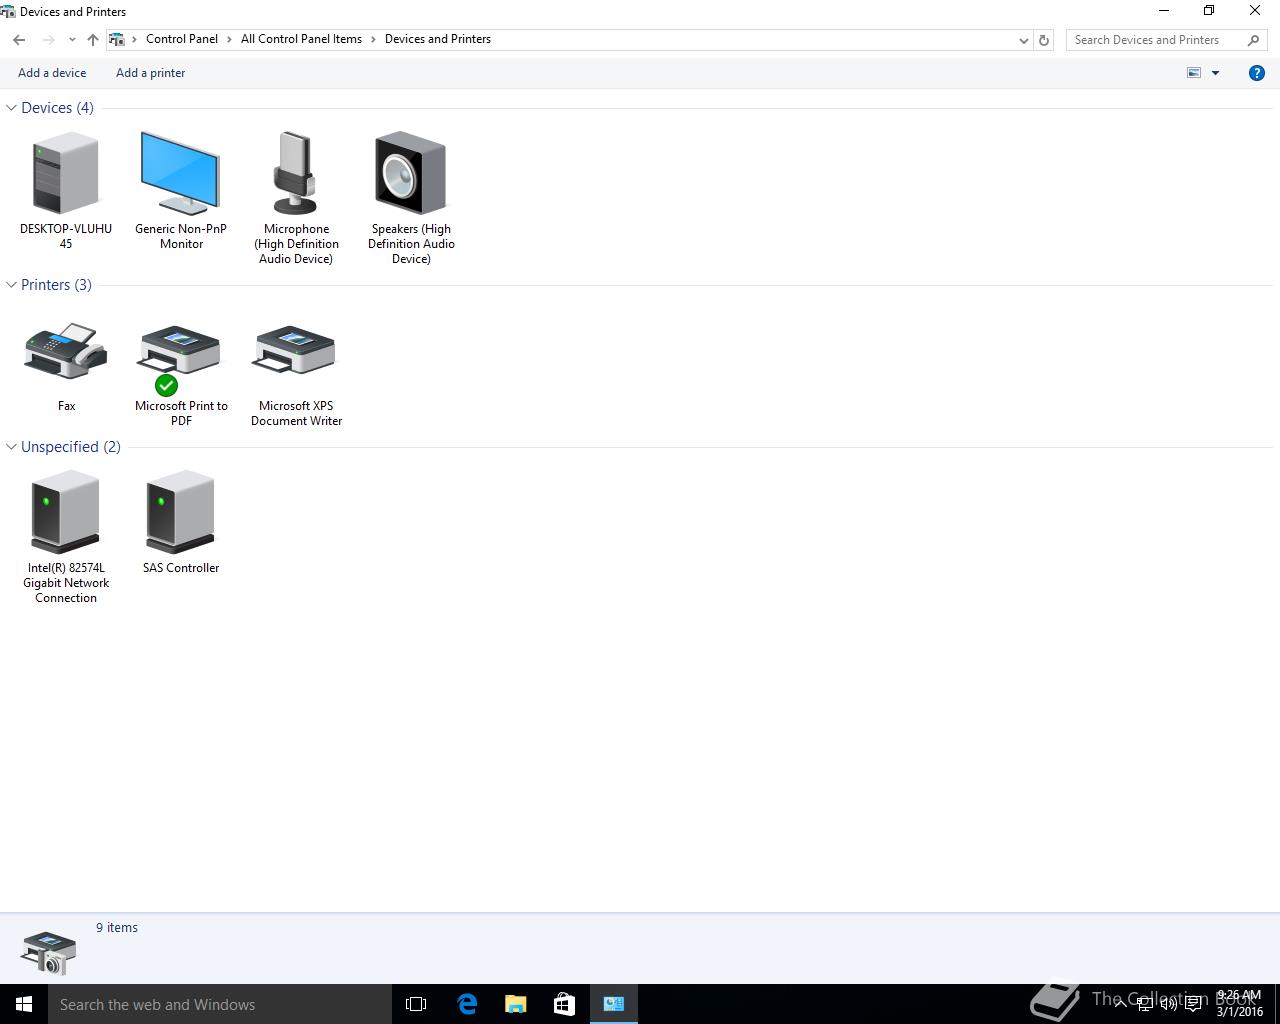This screenshot has height=1024, width=1280.
Task: Click the volume icon in system tray
Action: point(1168,1004)
